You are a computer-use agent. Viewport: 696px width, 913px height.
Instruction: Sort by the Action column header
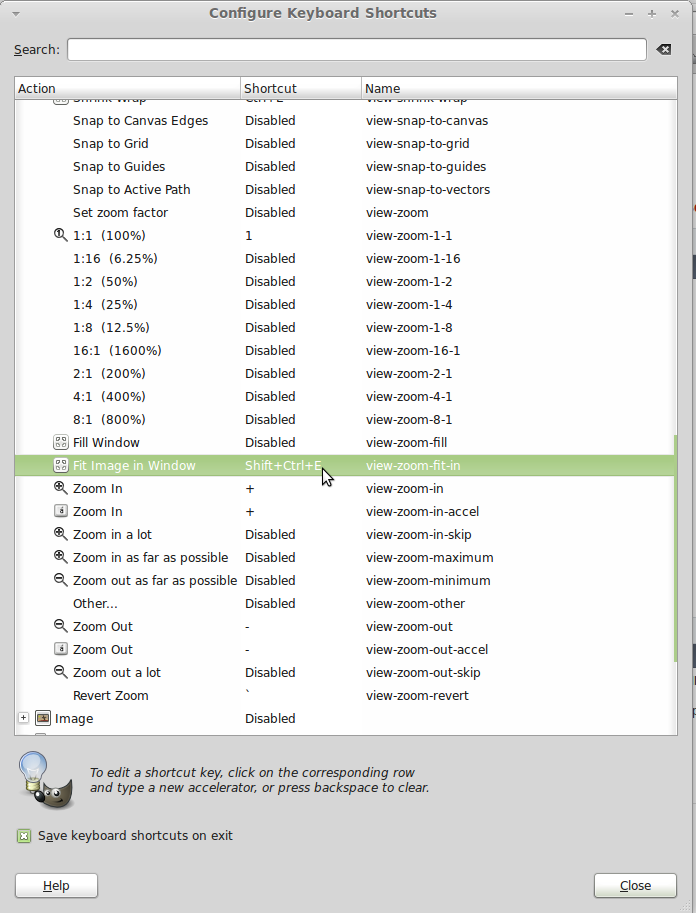click(x=128, y=89)
